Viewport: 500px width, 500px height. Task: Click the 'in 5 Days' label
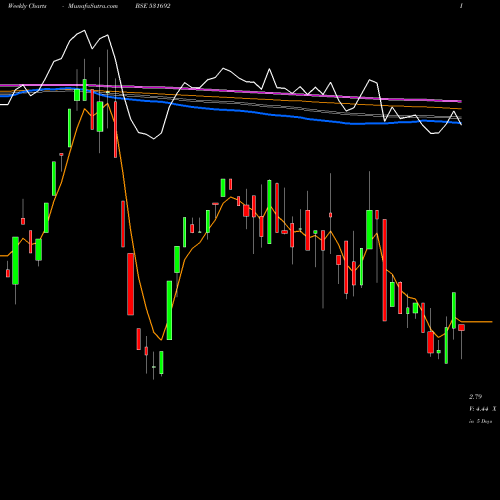(x=480, y=421)
